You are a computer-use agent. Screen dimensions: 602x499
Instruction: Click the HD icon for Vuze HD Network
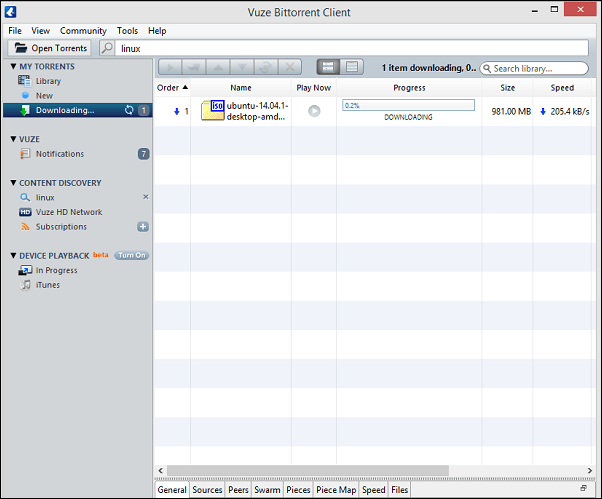[25, 212]
